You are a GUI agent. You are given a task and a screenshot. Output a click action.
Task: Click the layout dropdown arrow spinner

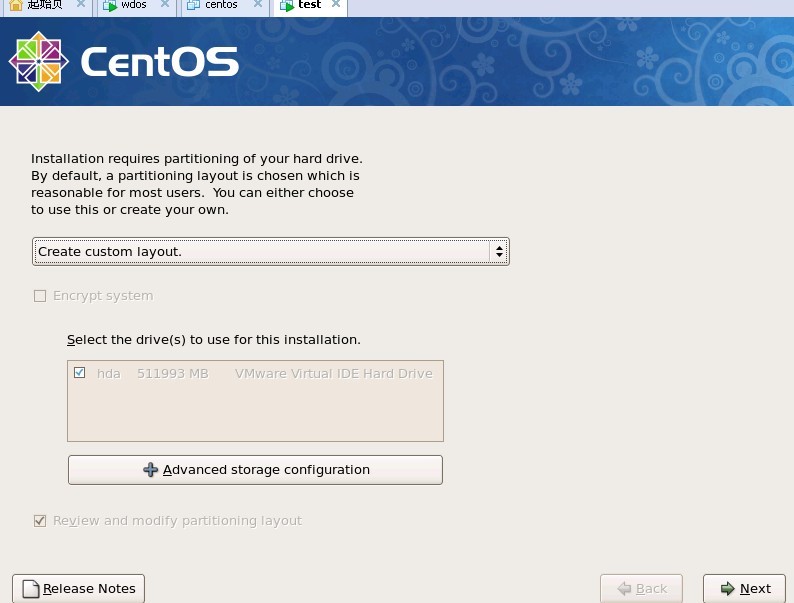pos(499,251)
